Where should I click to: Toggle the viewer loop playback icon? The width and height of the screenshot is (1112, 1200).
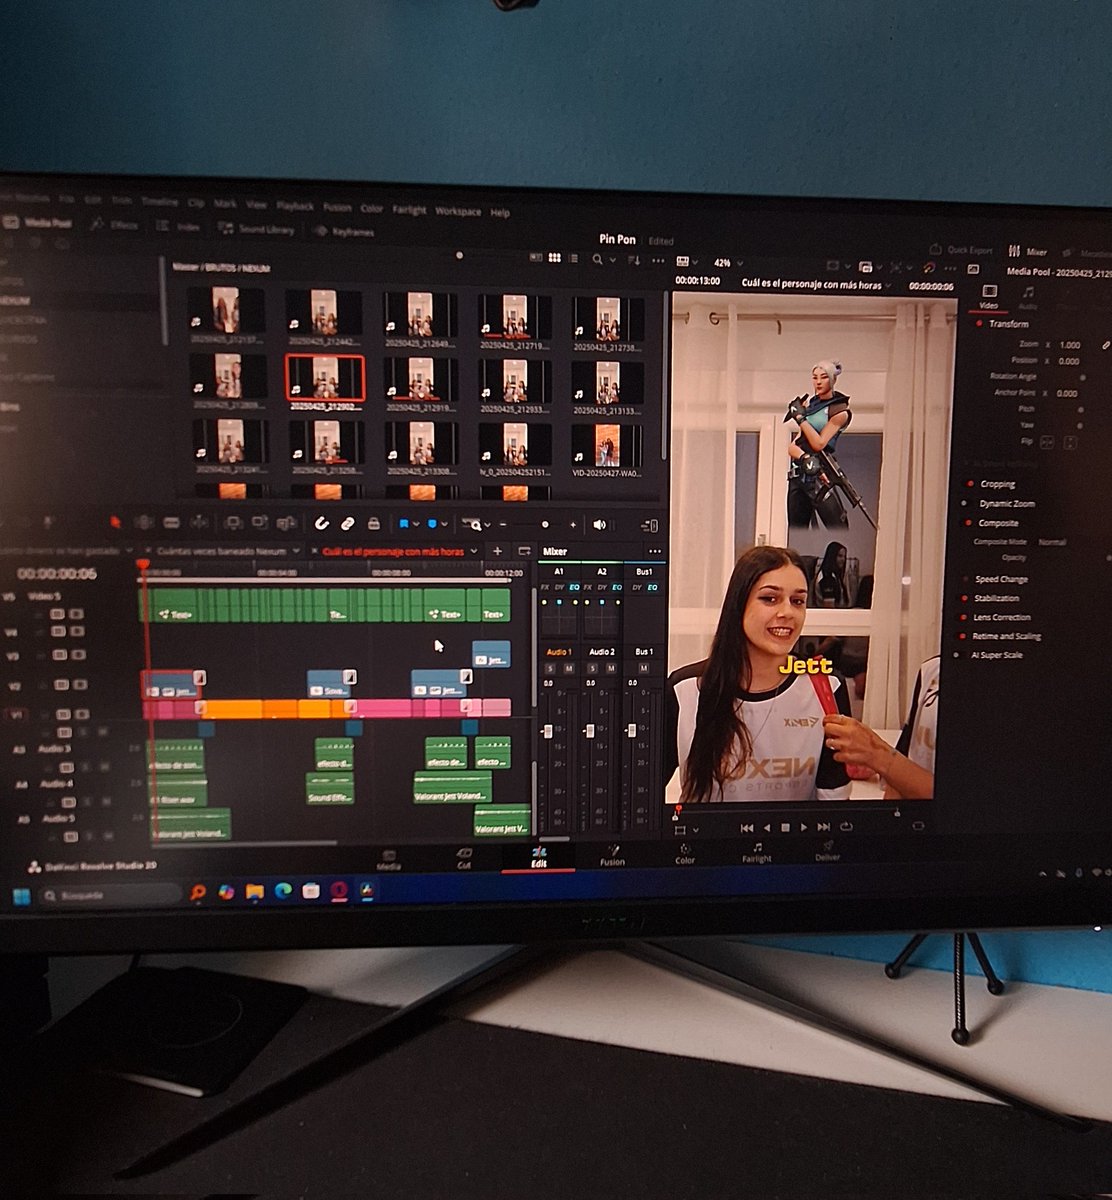(846, 827)
